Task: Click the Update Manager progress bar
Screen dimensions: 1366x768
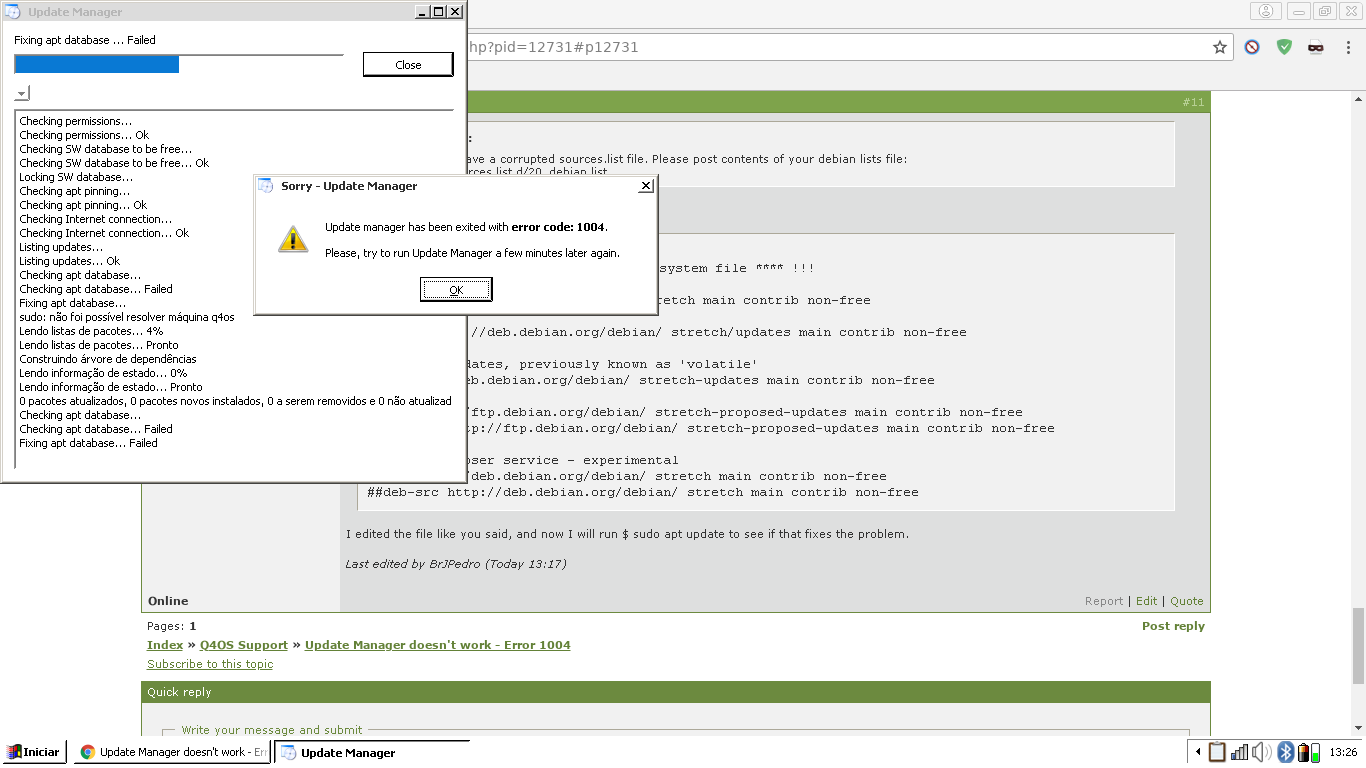Action: [178, 64]
